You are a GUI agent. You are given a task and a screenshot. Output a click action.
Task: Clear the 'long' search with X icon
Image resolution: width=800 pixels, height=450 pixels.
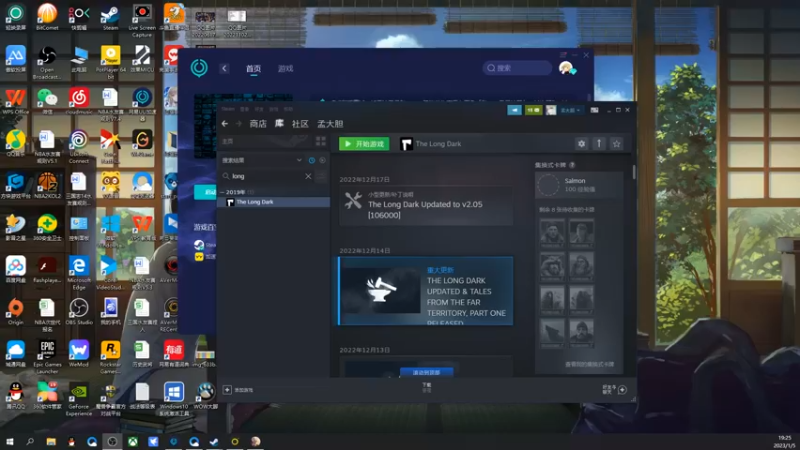click(x=308, y=176)
